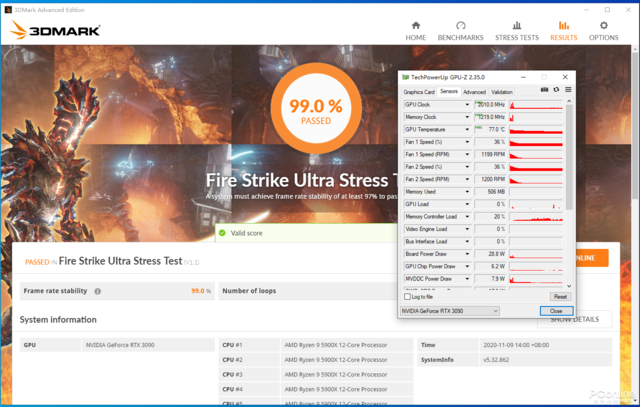The image size is (640, 407).
Task: Click green Valid score check icon
Action: pyautogui.click(x=222, y=233)
